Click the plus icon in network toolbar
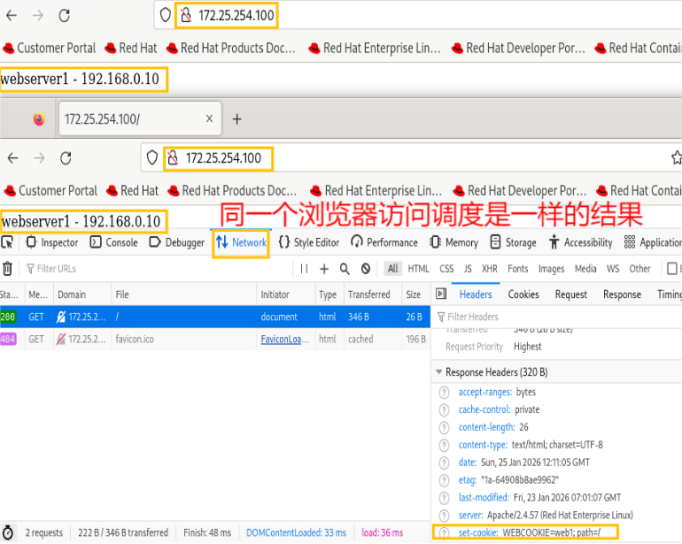The width and height of the screenshot is (682, 544). [324, 269]
